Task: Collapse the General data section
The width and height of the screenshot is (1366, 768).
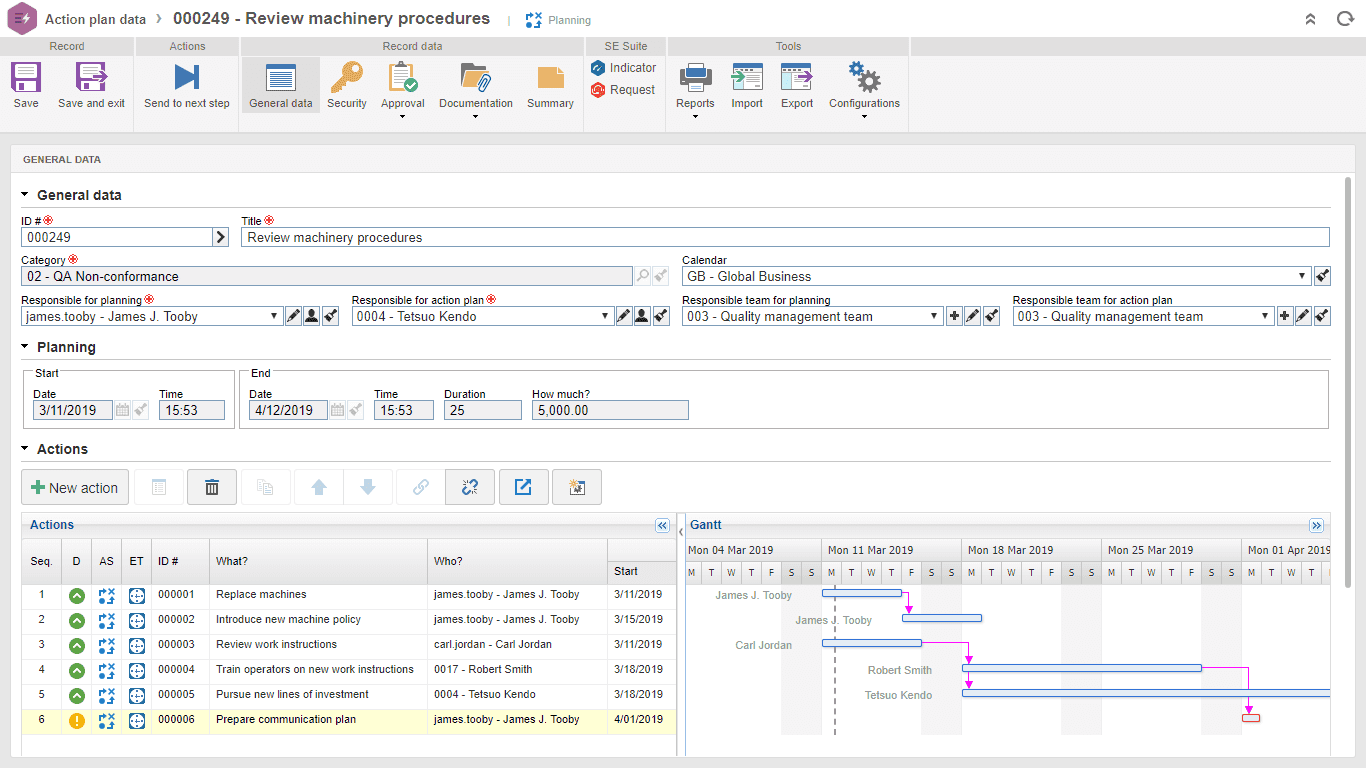Action: click(x=25, y=195)
